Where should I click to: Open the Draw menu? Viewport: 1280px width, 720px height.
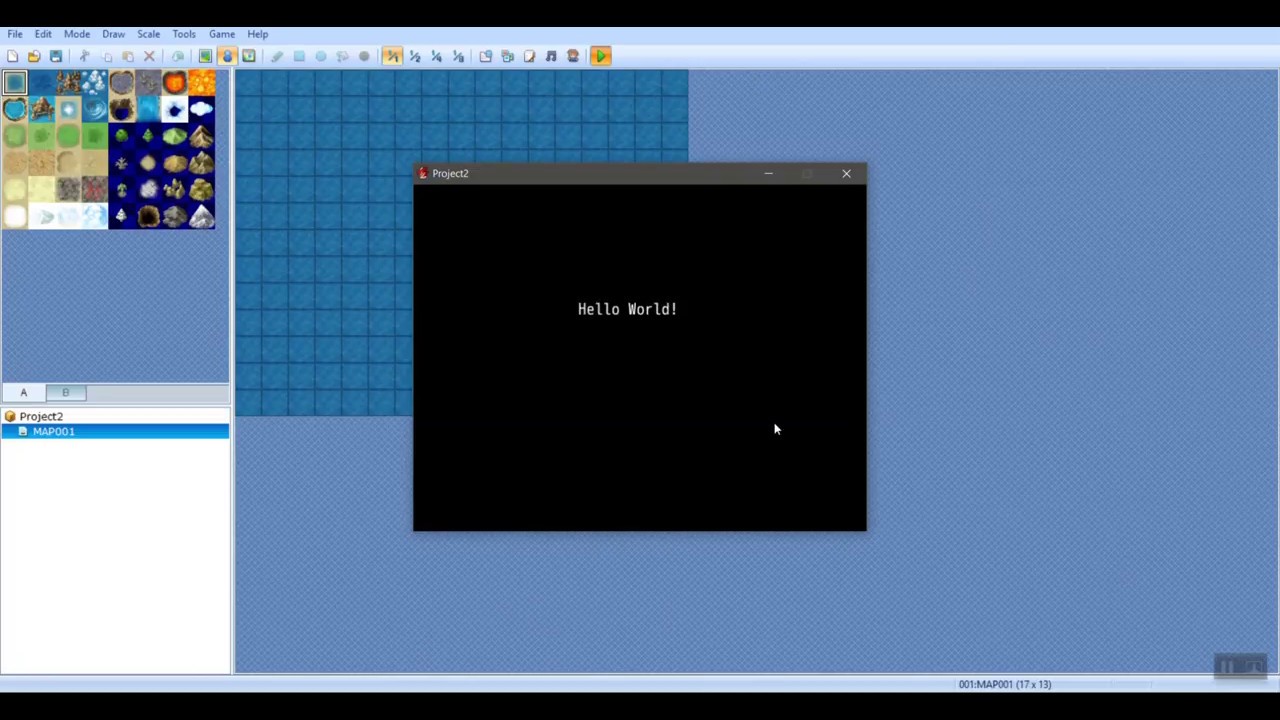coord(113,34)
